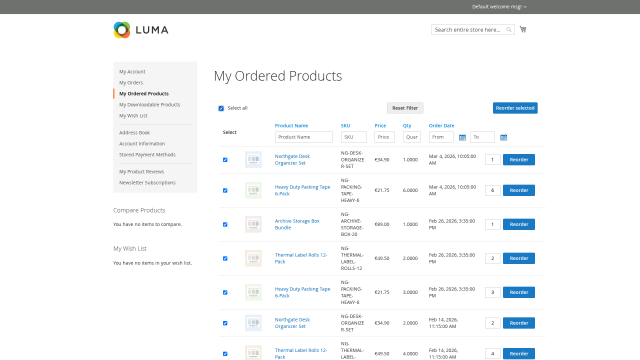Screen dimensions: 640x360
Task: Reorder Heavy Duty Packing Tape from Feb 26
Action: click(519, 292)
